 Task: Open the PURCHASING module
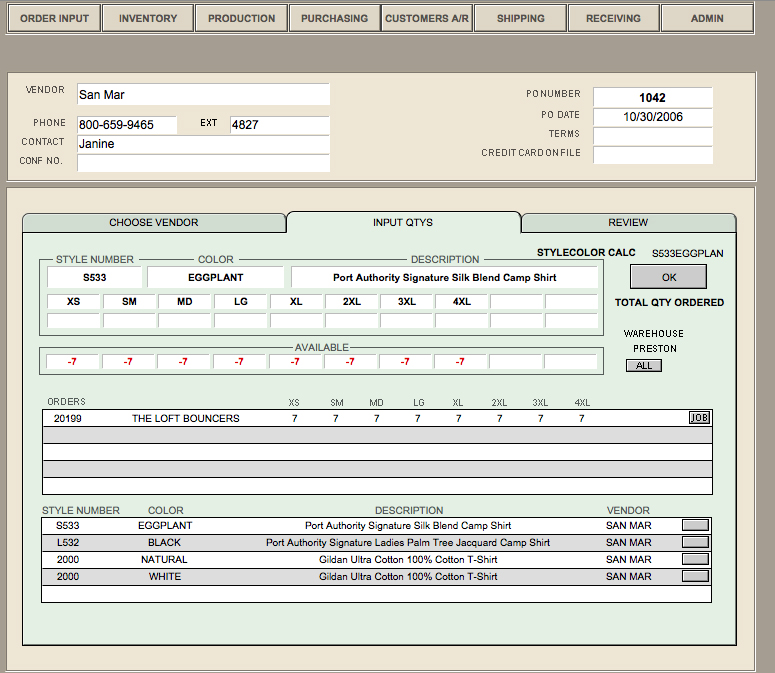tap(335, 18)
